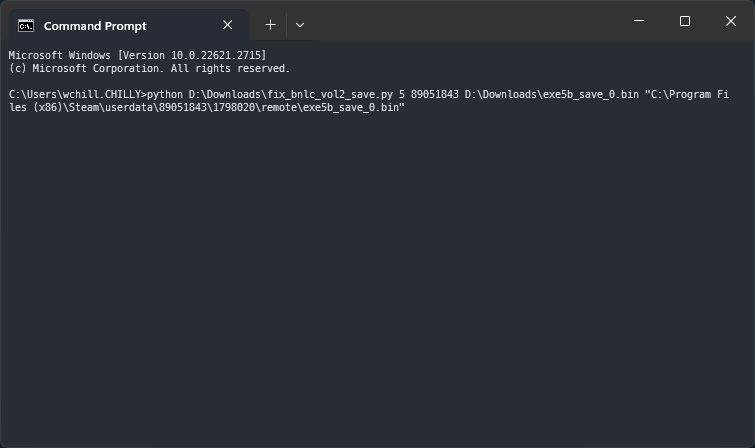Expand the new tab profile dropdown
755x448 pixels.
tap(299, 25)
